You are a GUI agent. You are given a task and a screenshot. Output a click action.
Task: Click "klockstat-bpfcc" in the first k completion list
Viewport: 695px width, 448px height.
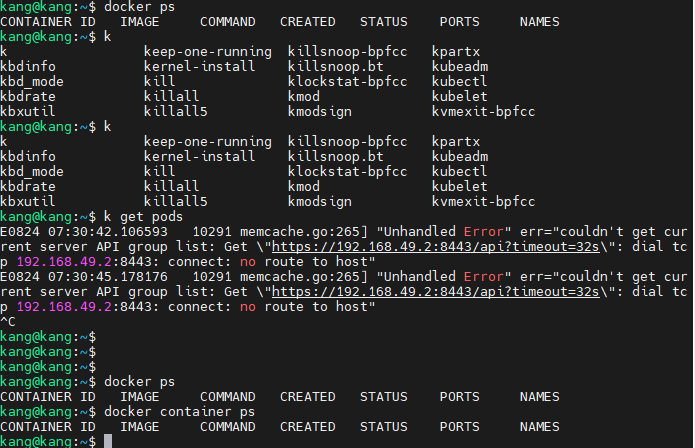[x=347, y=82]
